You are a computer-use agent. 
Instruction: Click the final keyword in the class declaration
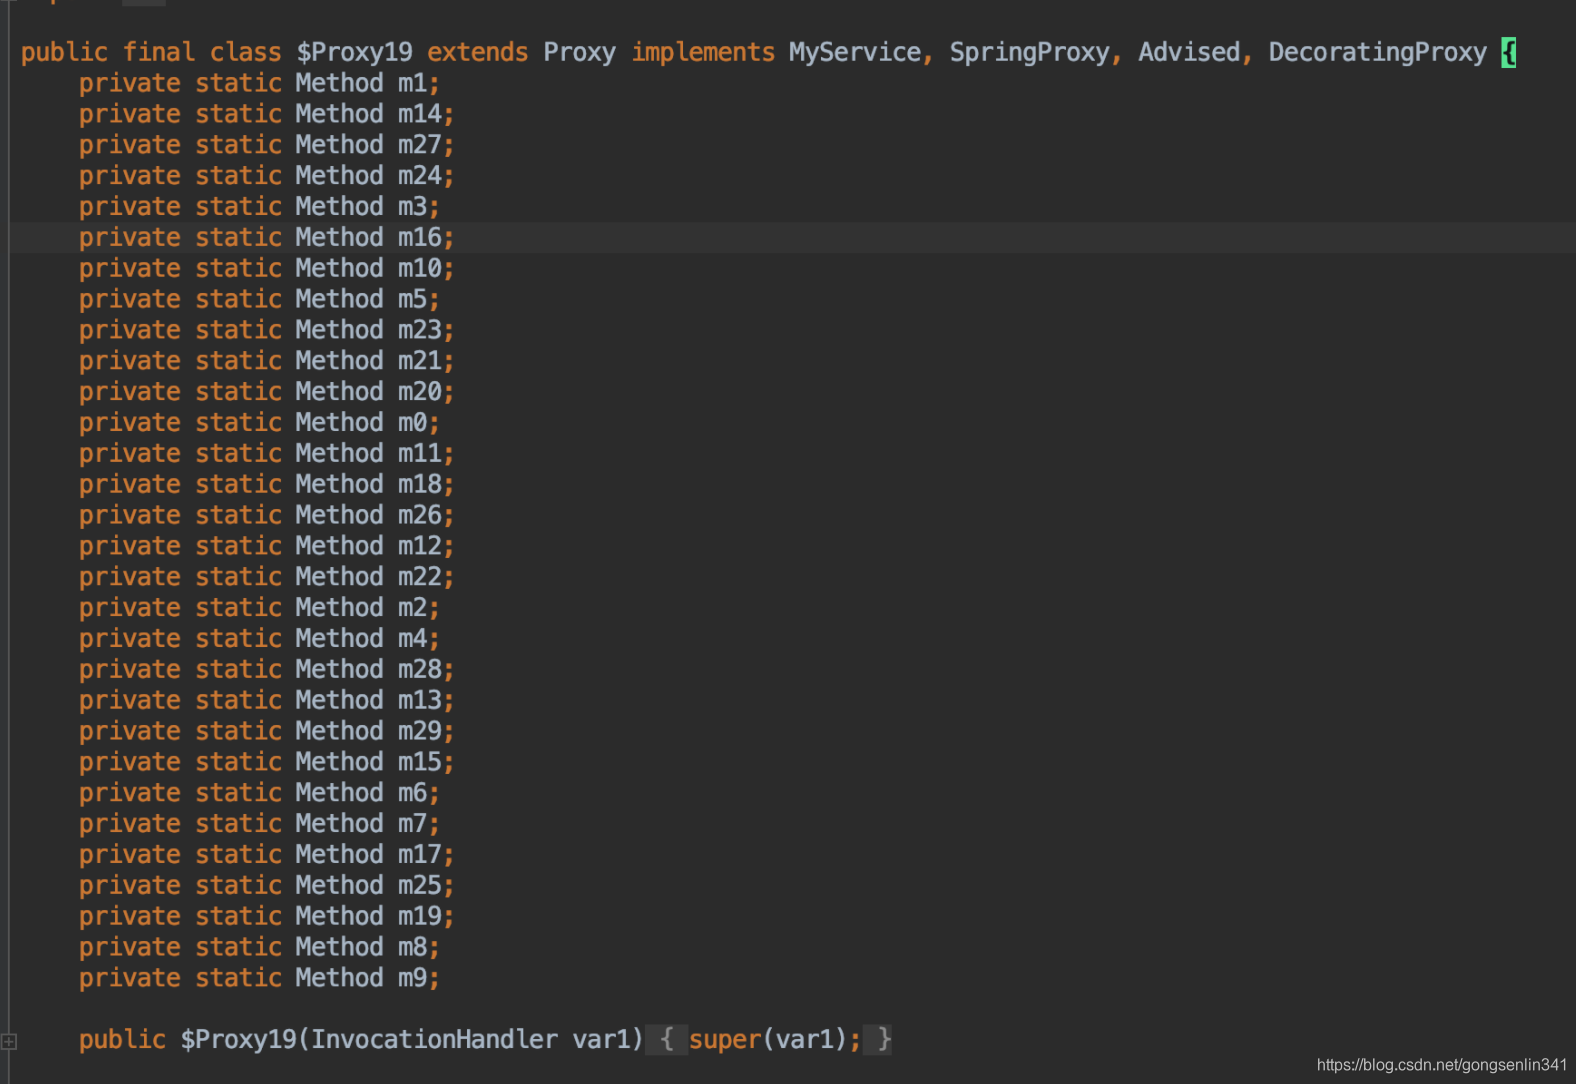click(159, 52)
